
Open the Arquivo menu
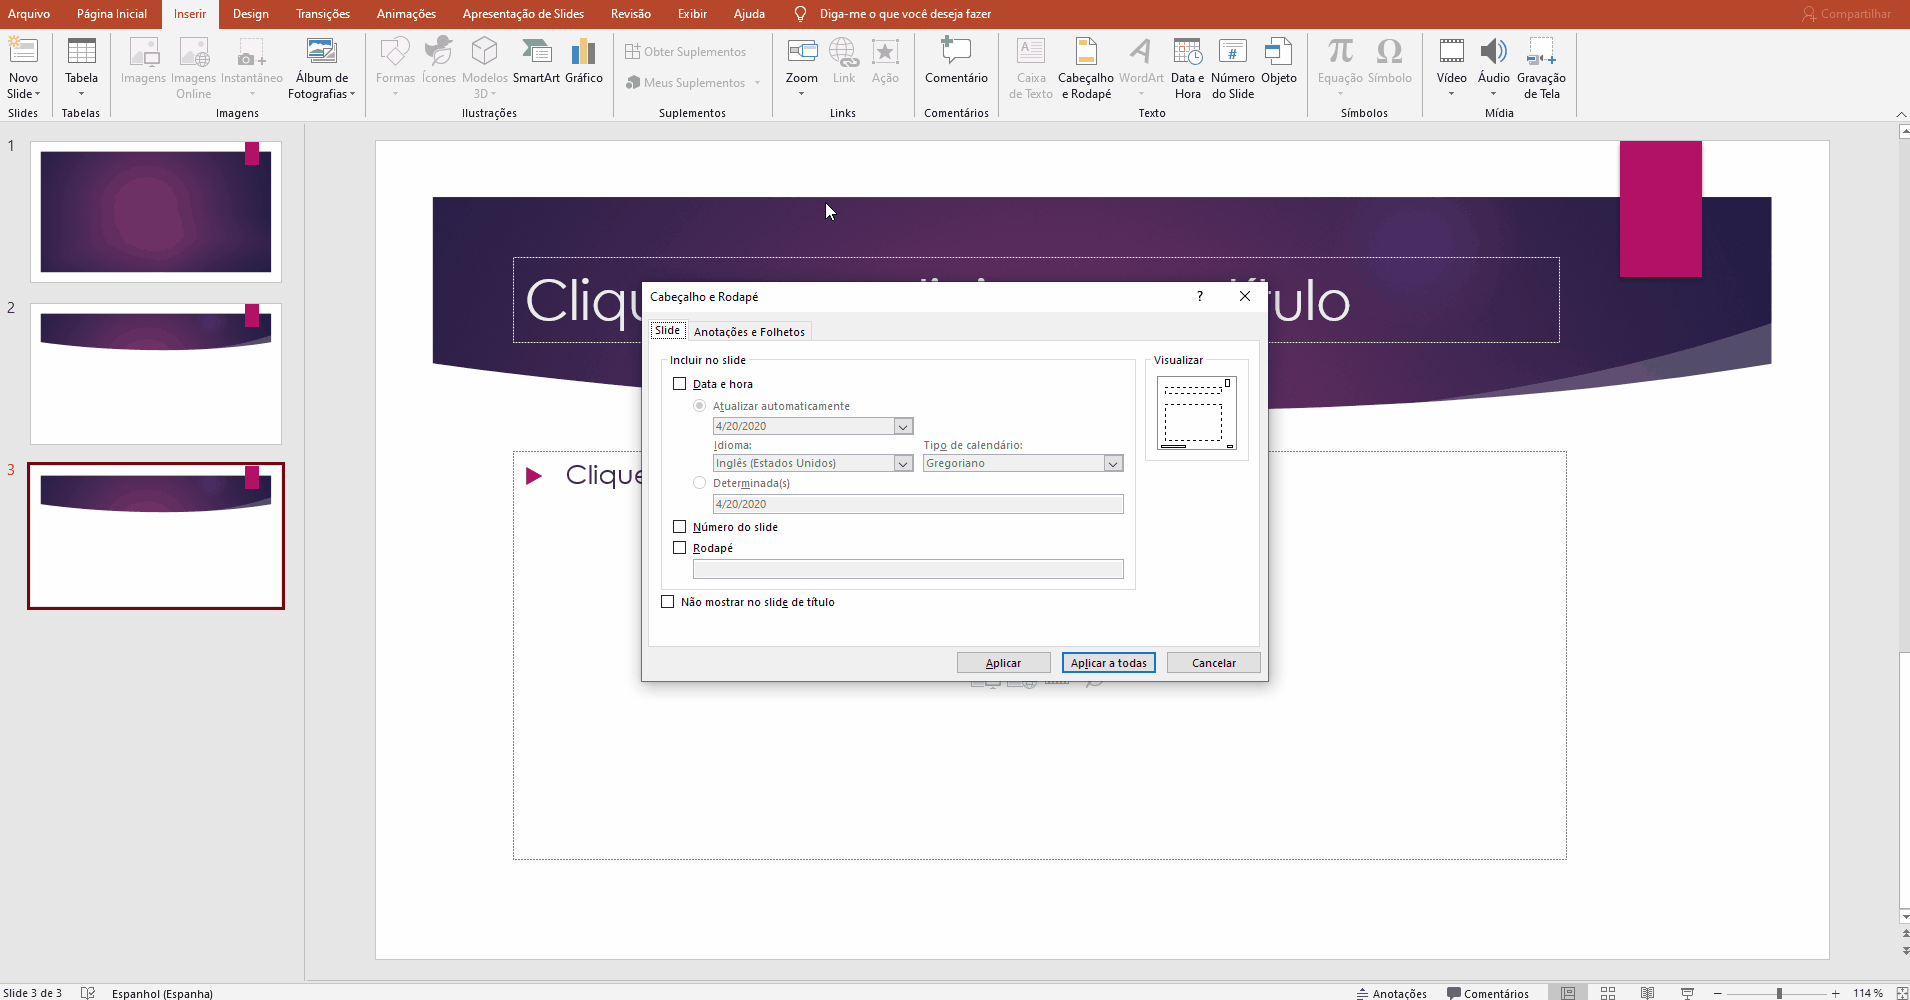coord(29,14)
